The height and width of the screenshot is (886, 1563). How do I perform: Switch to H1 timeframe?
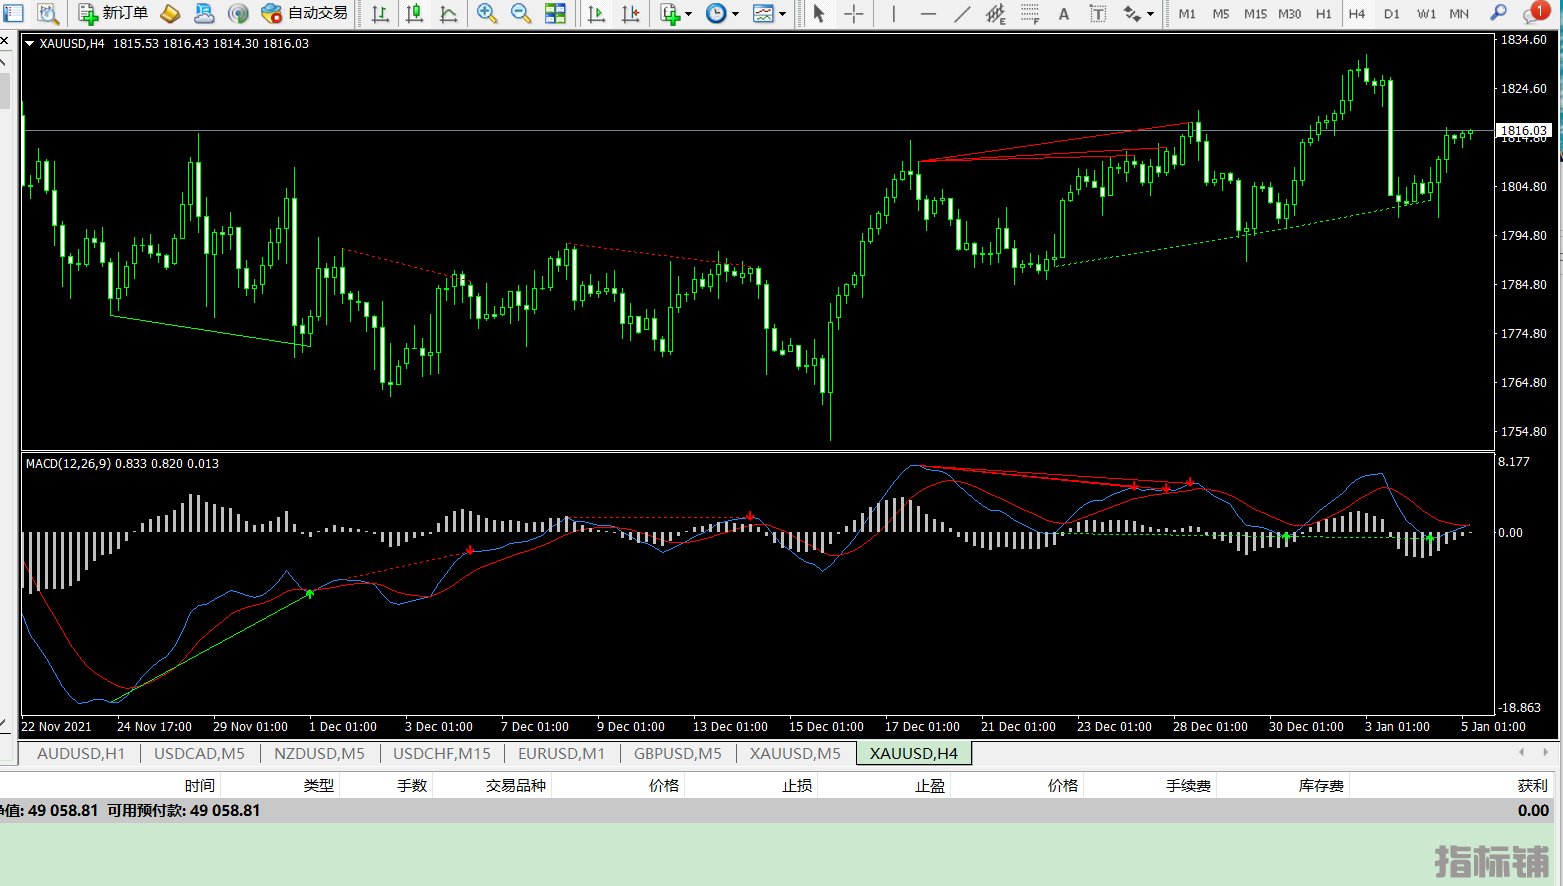(1323, 13)
